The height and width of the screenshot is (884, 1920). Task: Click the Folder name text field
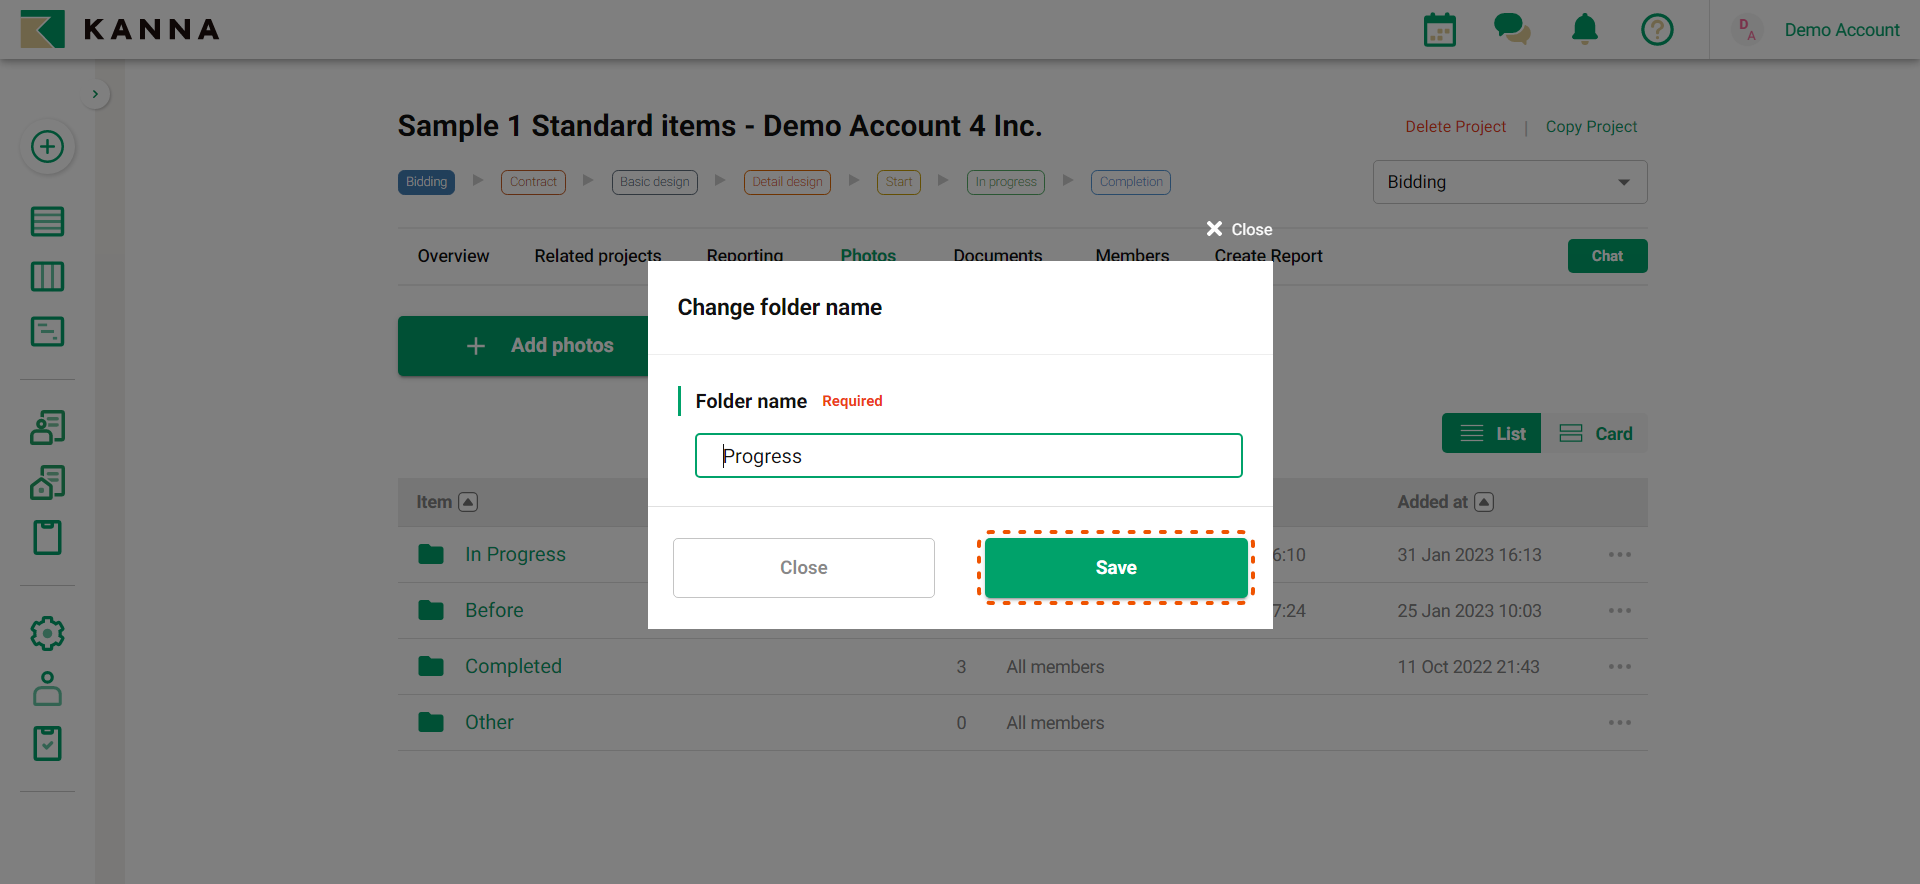(968, 456)
